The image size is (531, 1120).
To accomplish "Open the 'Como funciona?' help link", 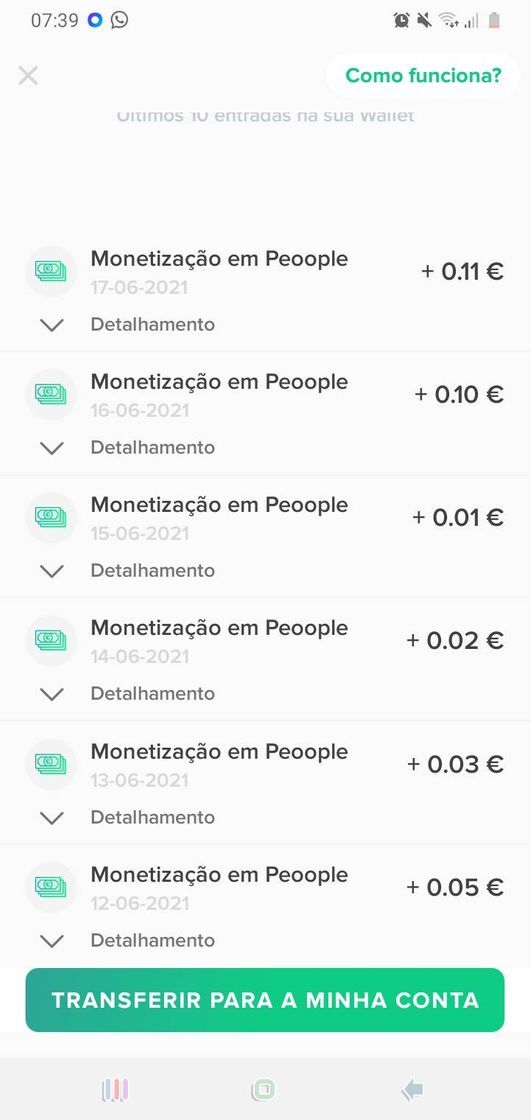I will (423, 76).
